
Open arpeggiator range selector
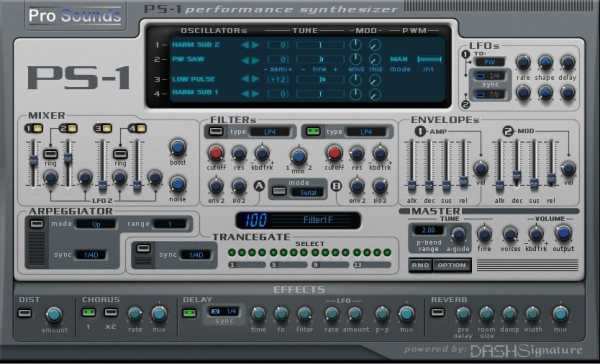click(170, 224)
